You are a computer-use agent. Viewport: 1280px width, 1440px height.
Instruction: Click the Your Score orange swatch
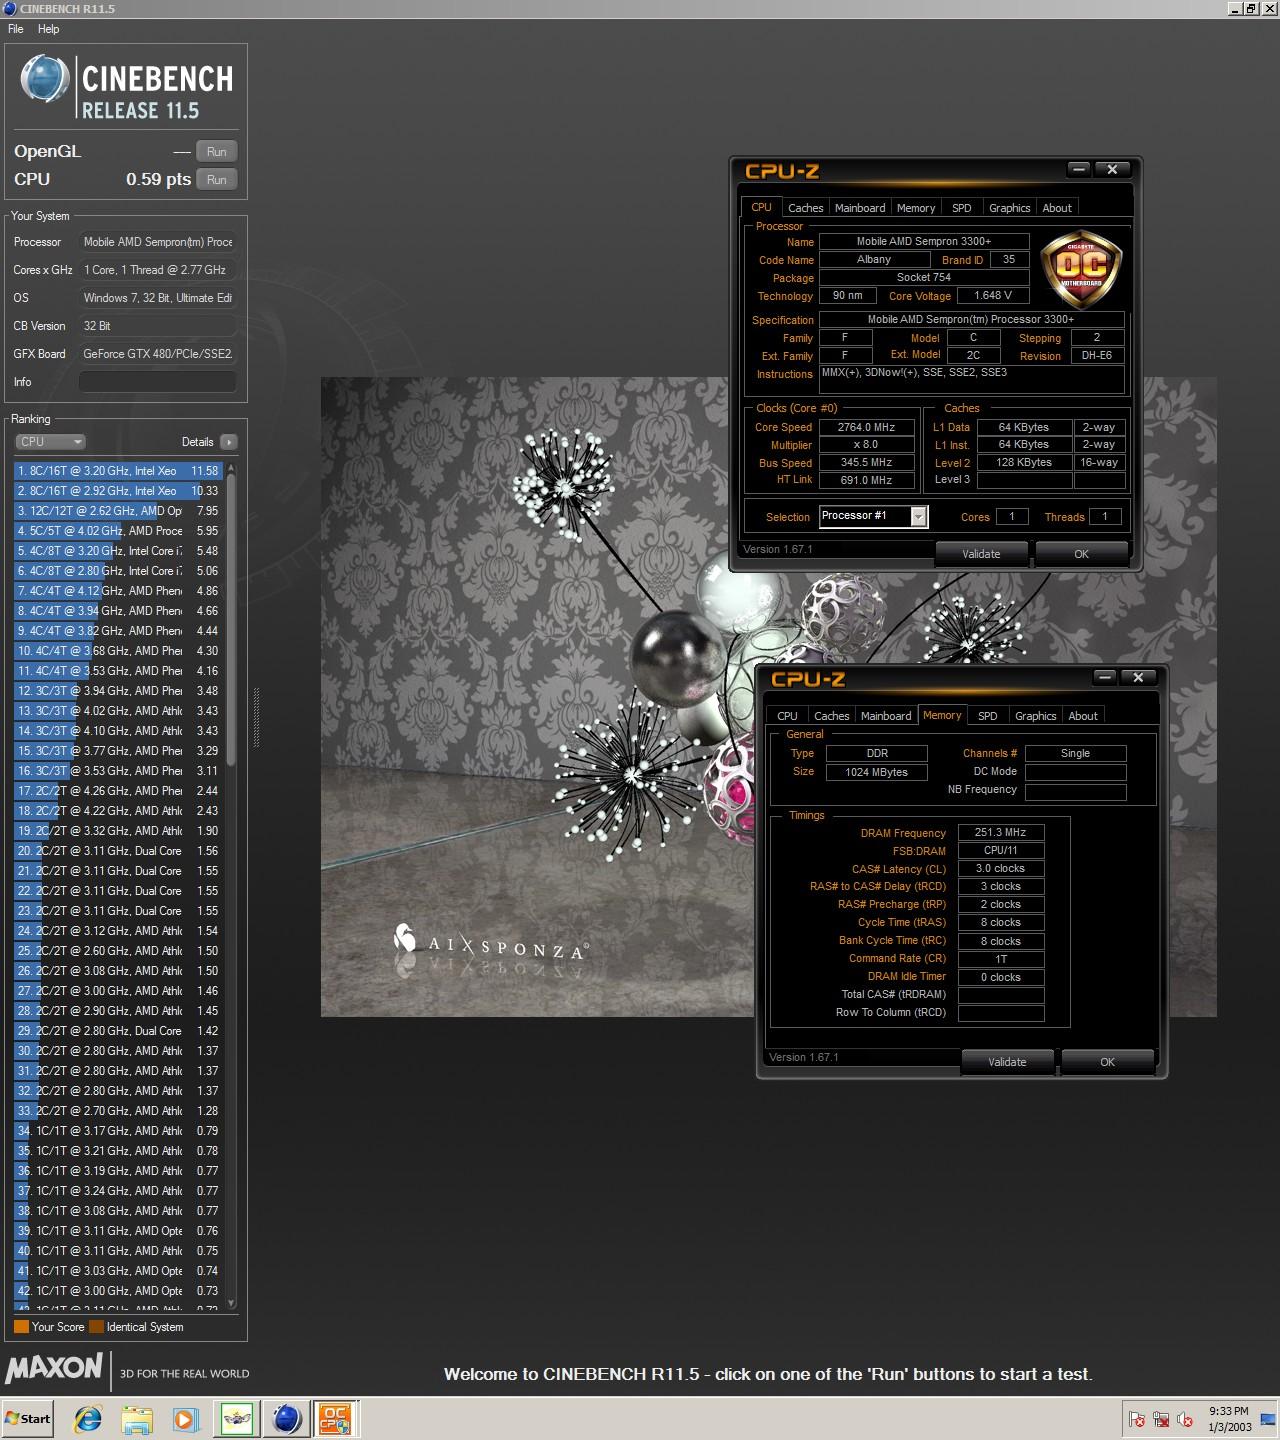click(21, 1327)
